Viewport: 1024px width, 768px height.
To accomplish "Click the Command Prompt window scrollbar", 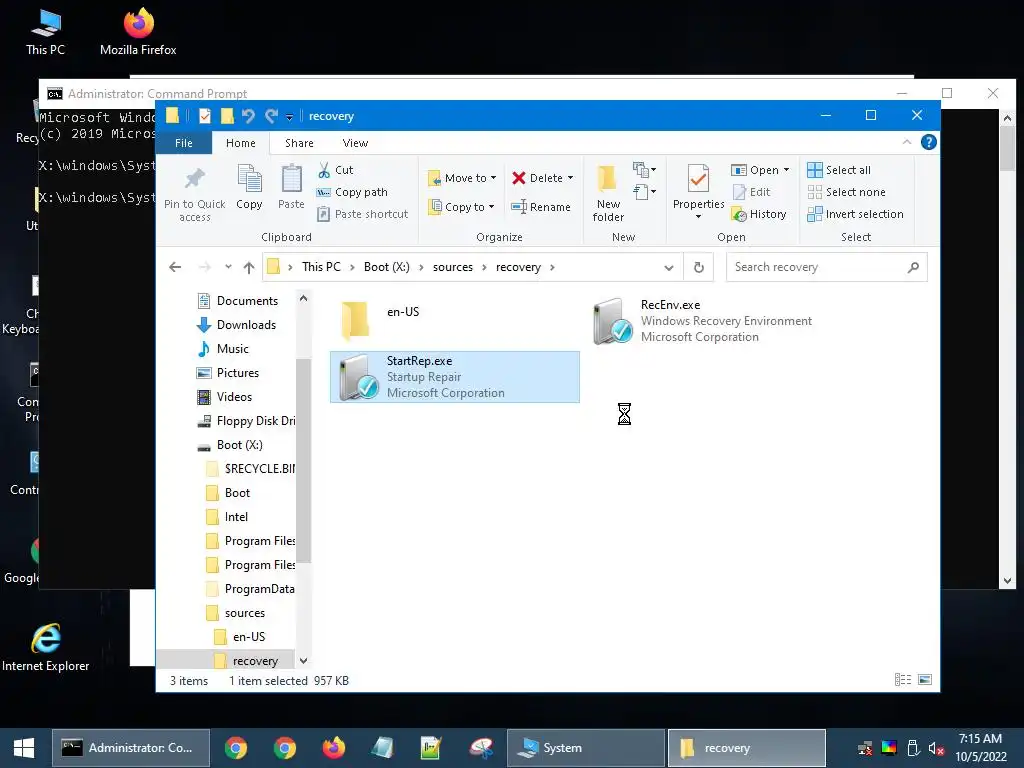I will 1007,149.
